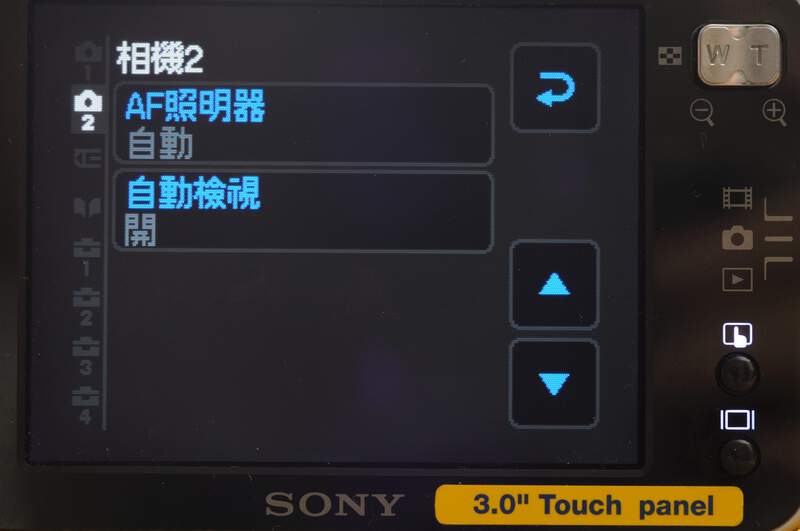Push the T side of zoom lever
The image size is (800, 531).
tap(760, 54)
